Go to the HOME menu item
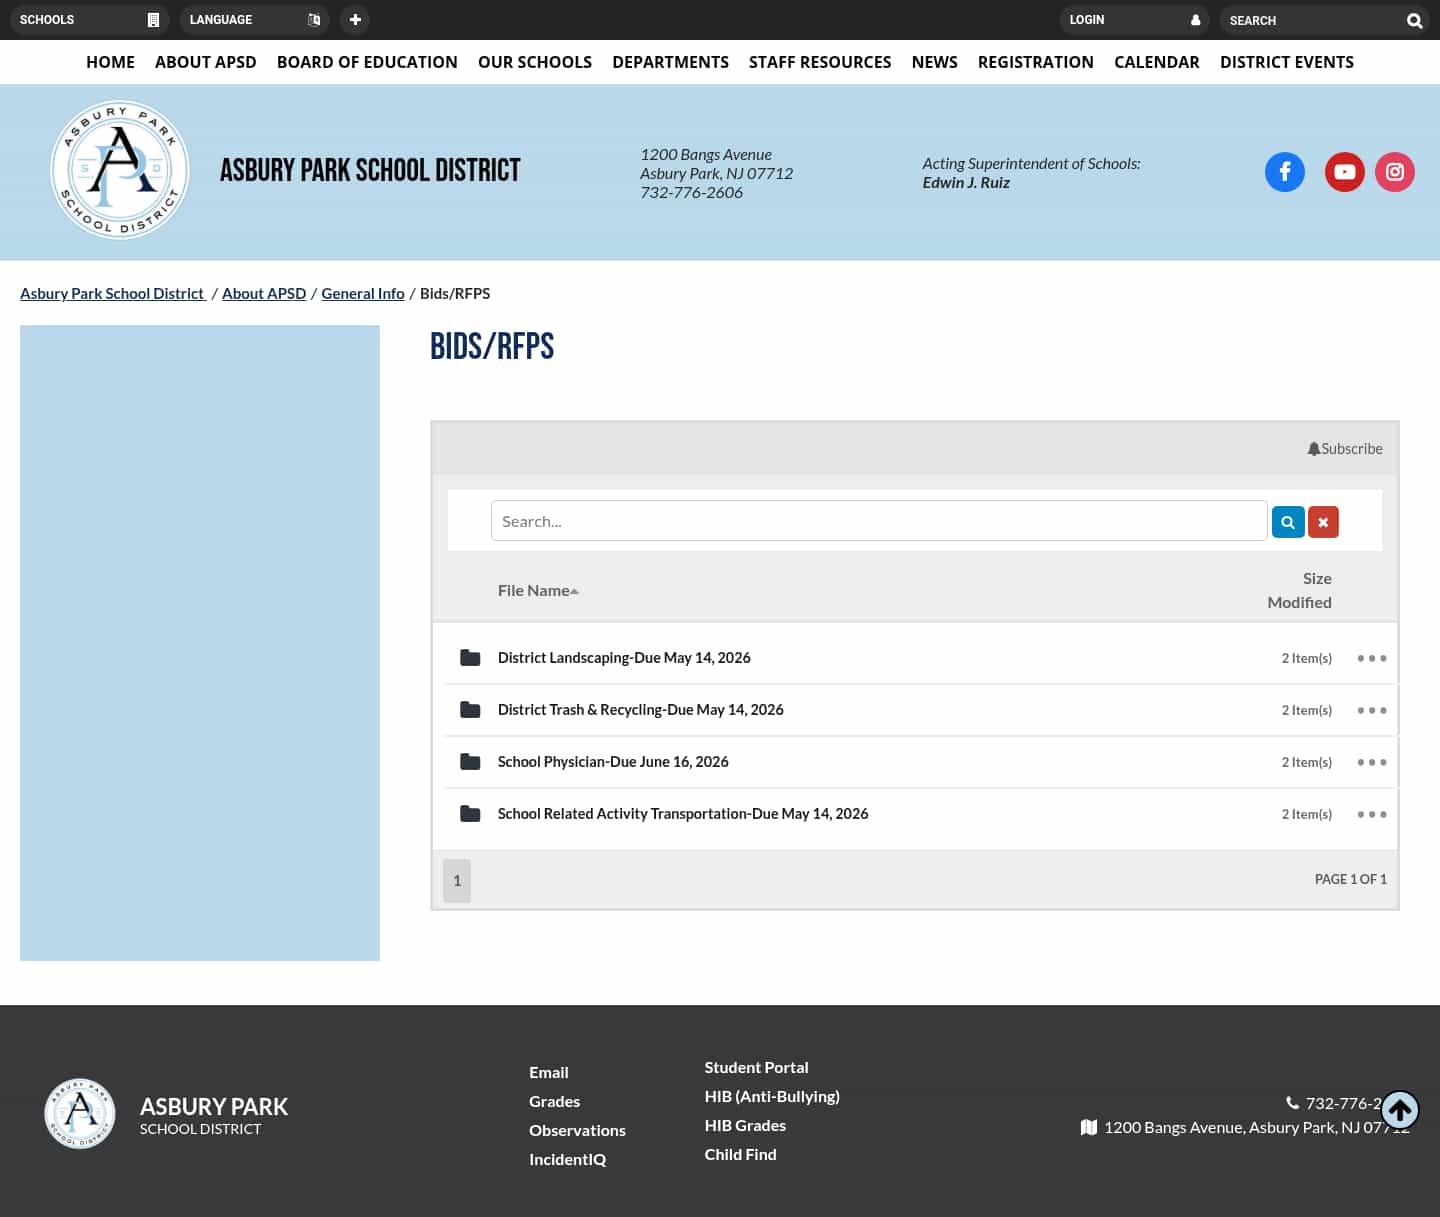 pyautogui.click(x=110, y=62)
